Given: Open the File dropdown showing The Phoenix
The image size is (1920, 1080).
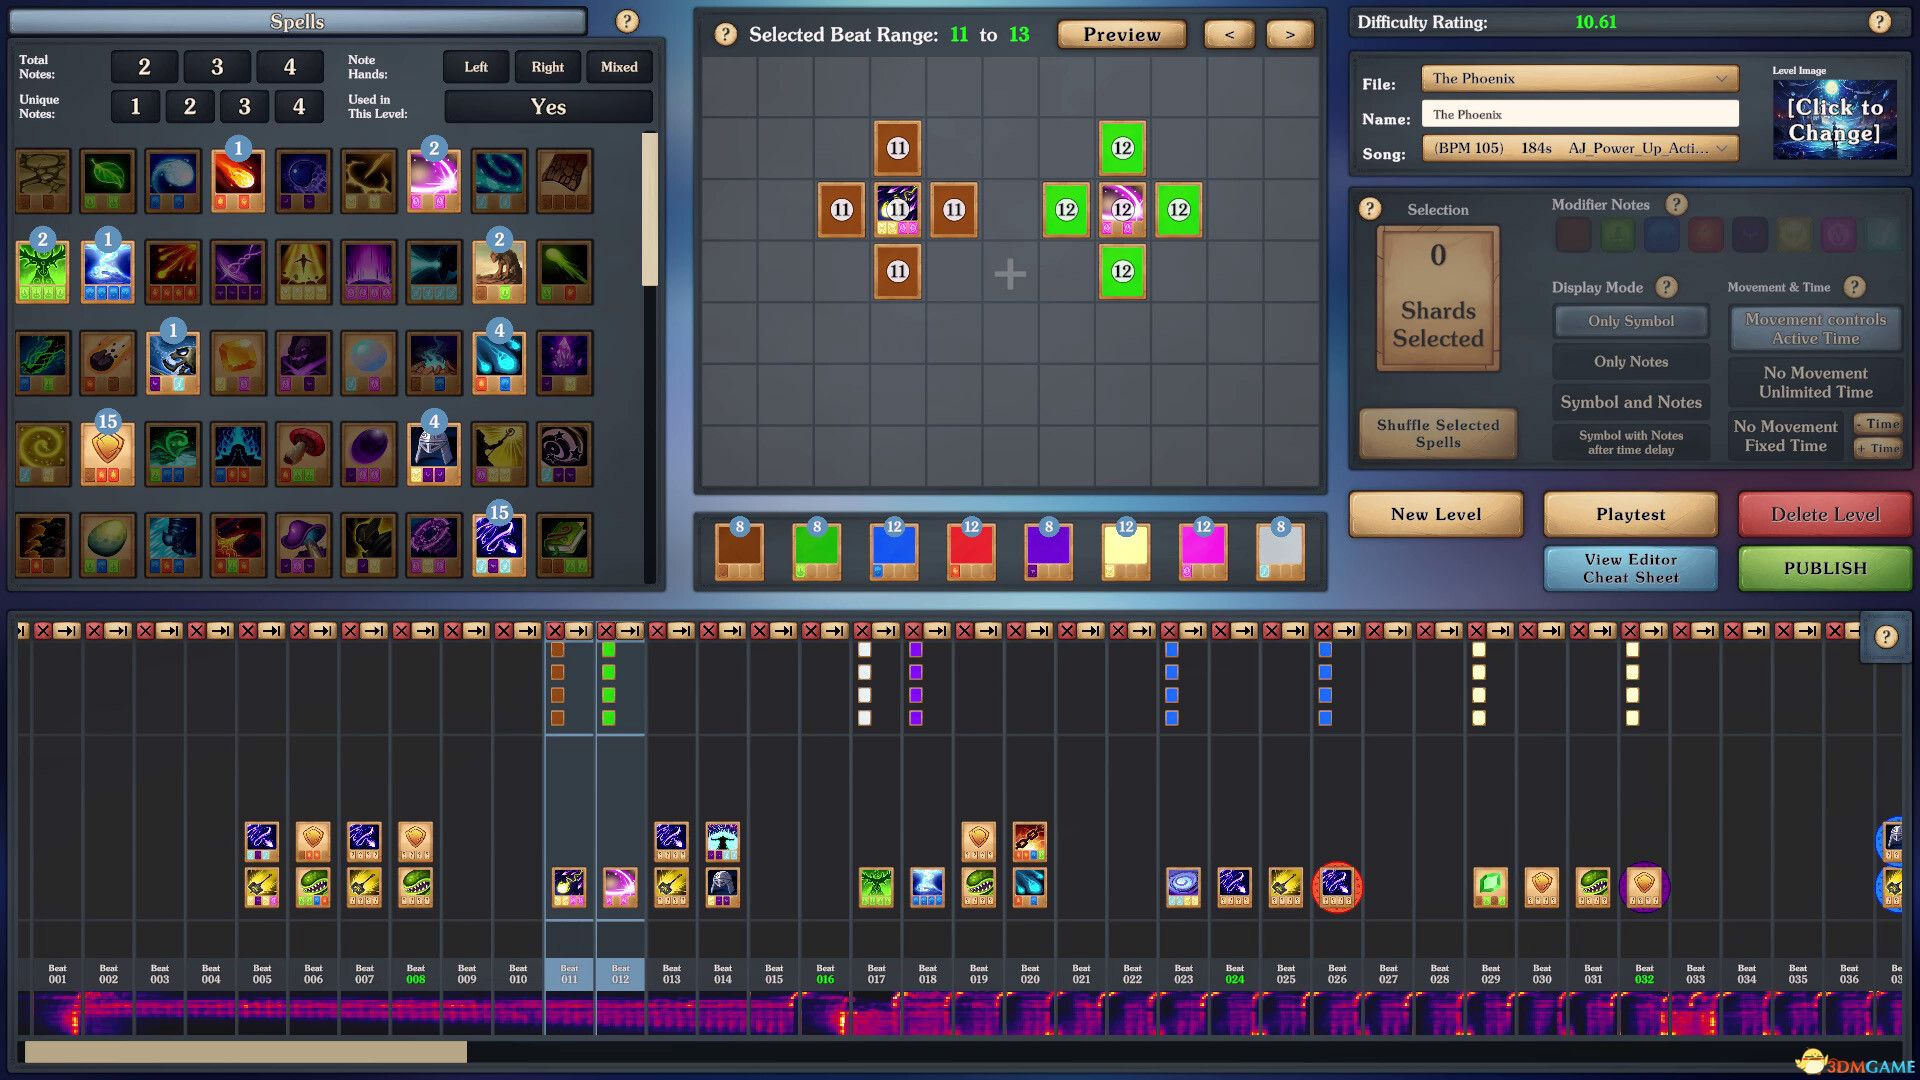Looking at the screenshot, I should click(x=1580, y=79).
